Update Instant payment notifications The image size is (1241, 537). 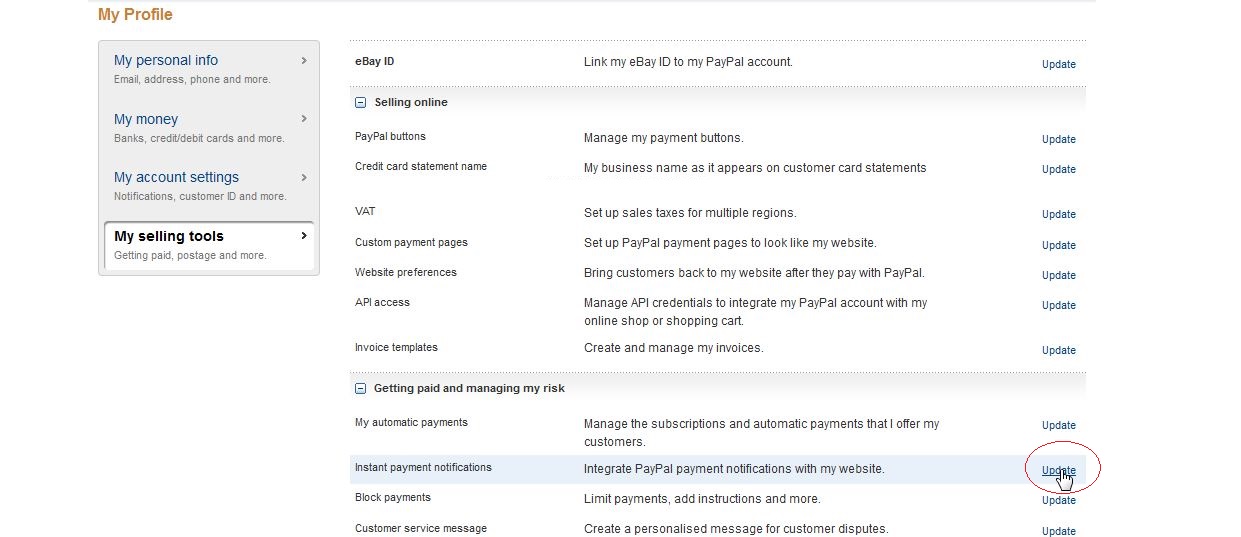pos(1059,470)
